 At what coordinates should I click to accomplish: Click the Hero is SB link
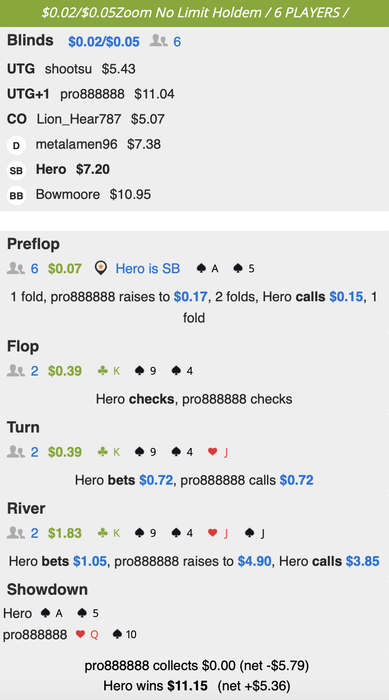coord(148,269)
